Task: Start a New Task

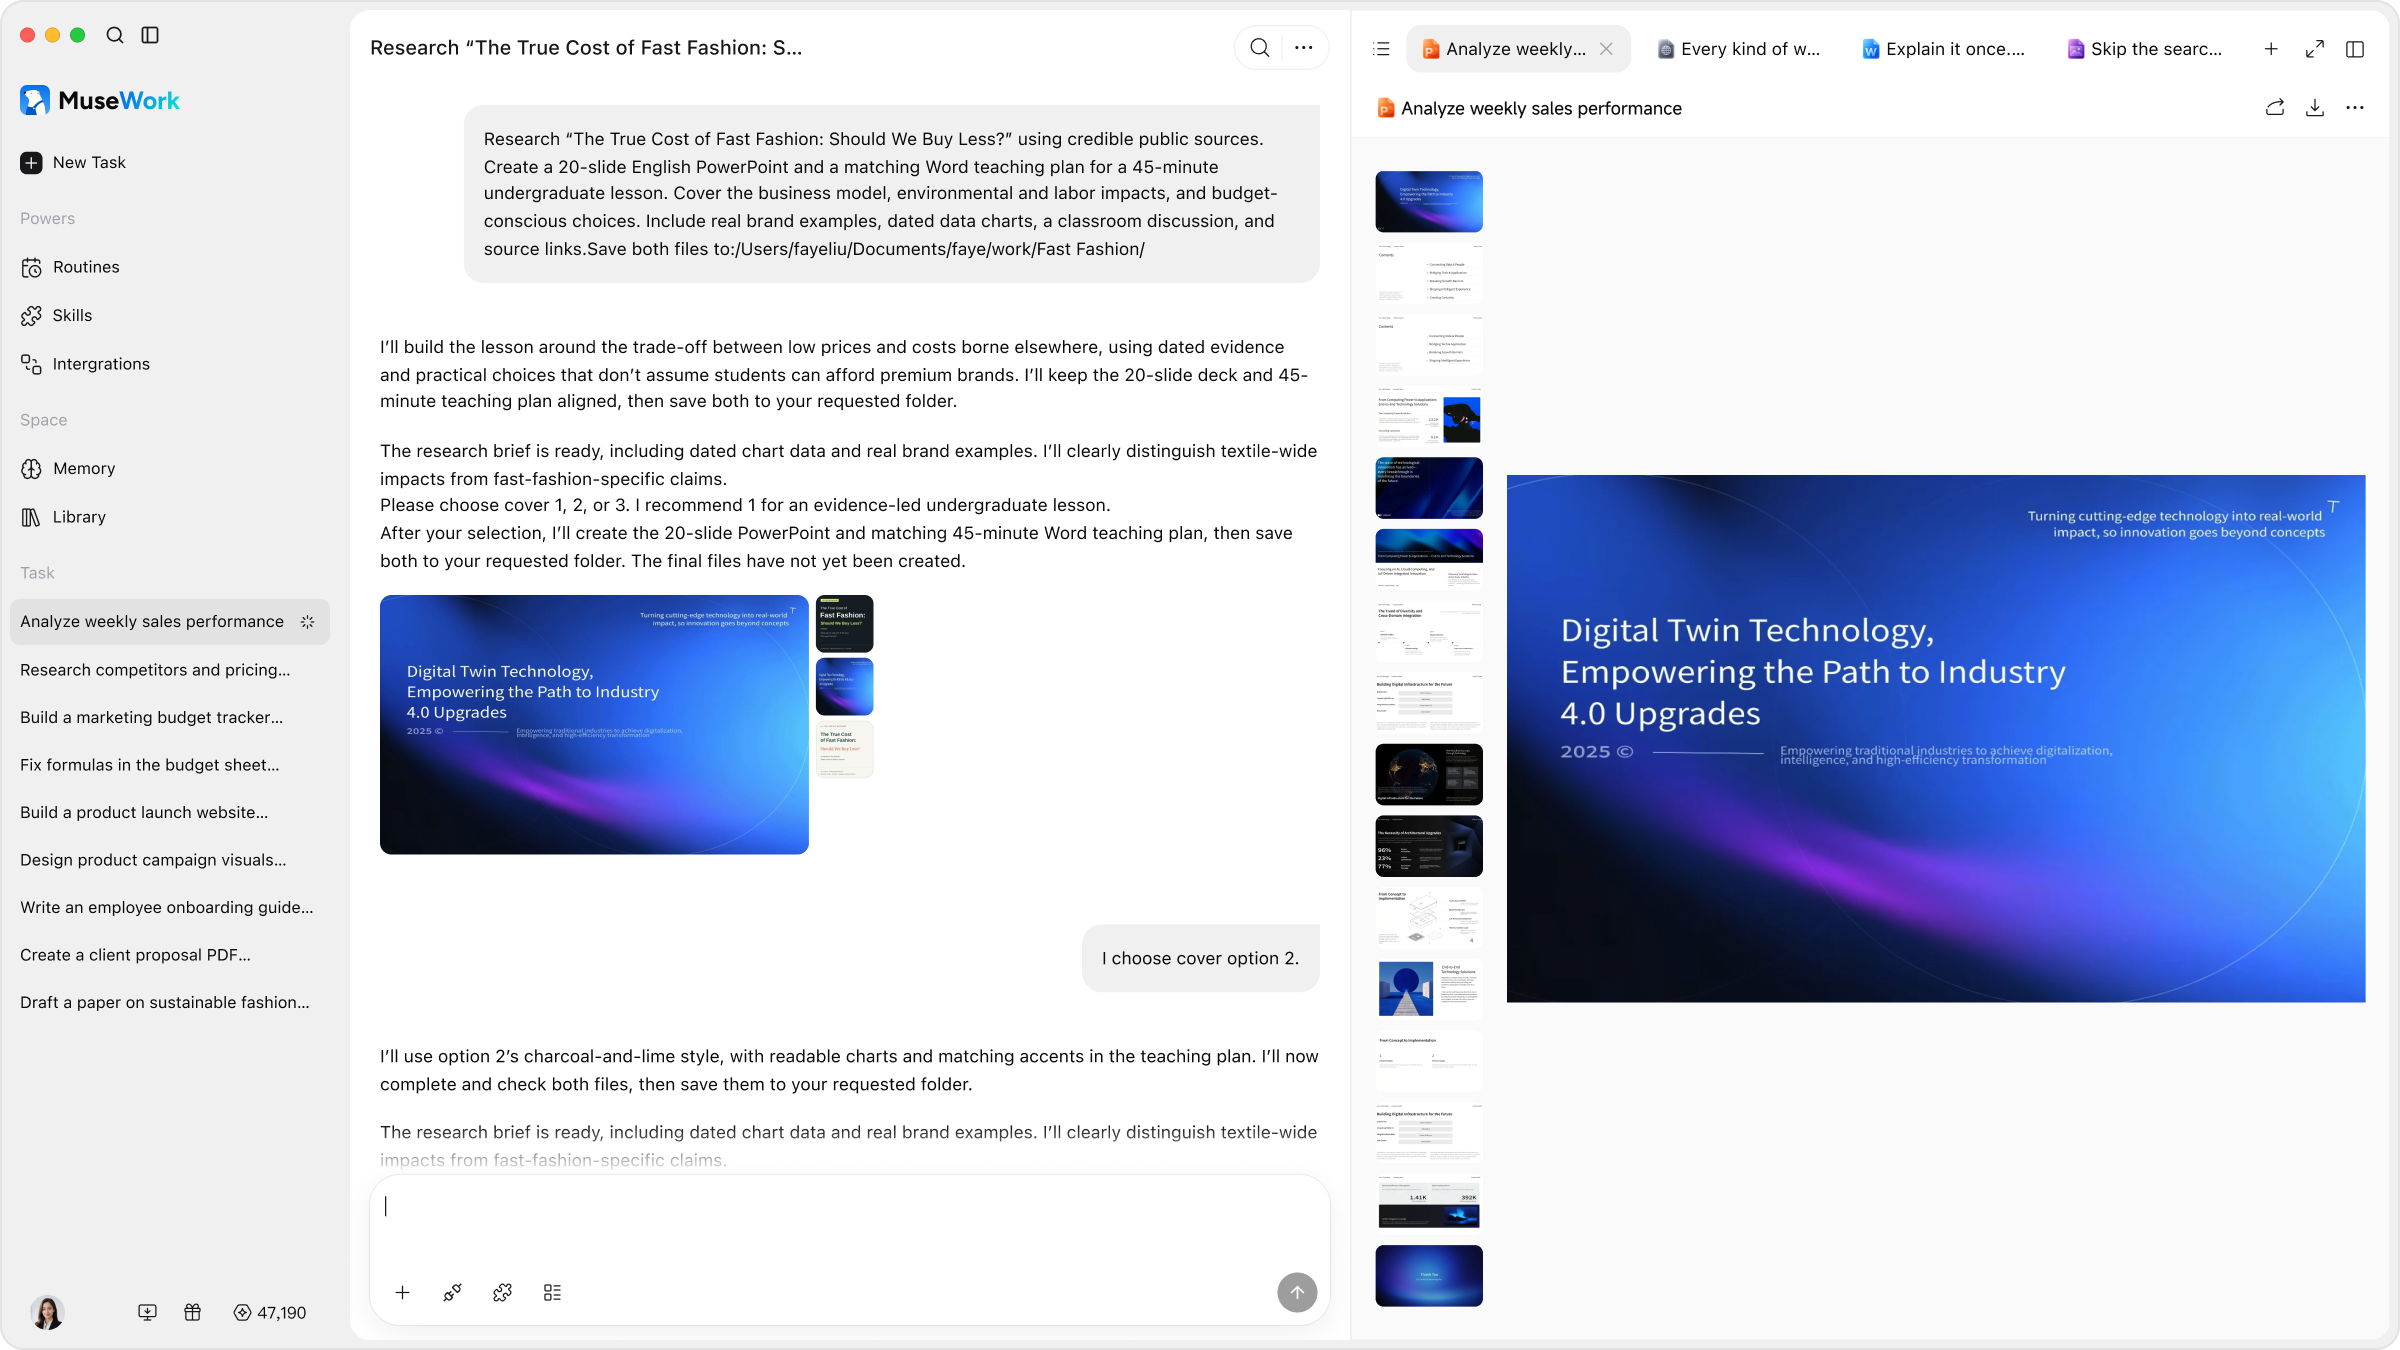Action: [x=73, y=162]
